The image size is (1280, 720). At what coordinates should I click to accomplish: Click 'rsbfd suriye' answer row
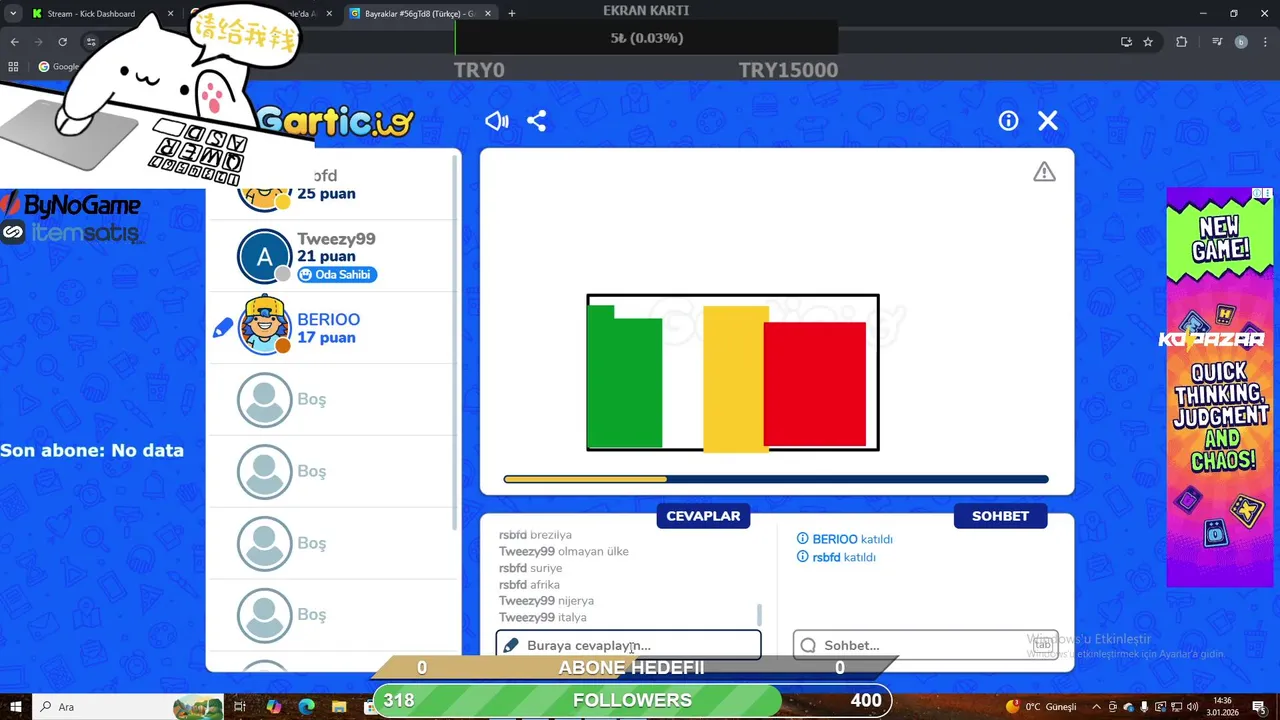531,568
